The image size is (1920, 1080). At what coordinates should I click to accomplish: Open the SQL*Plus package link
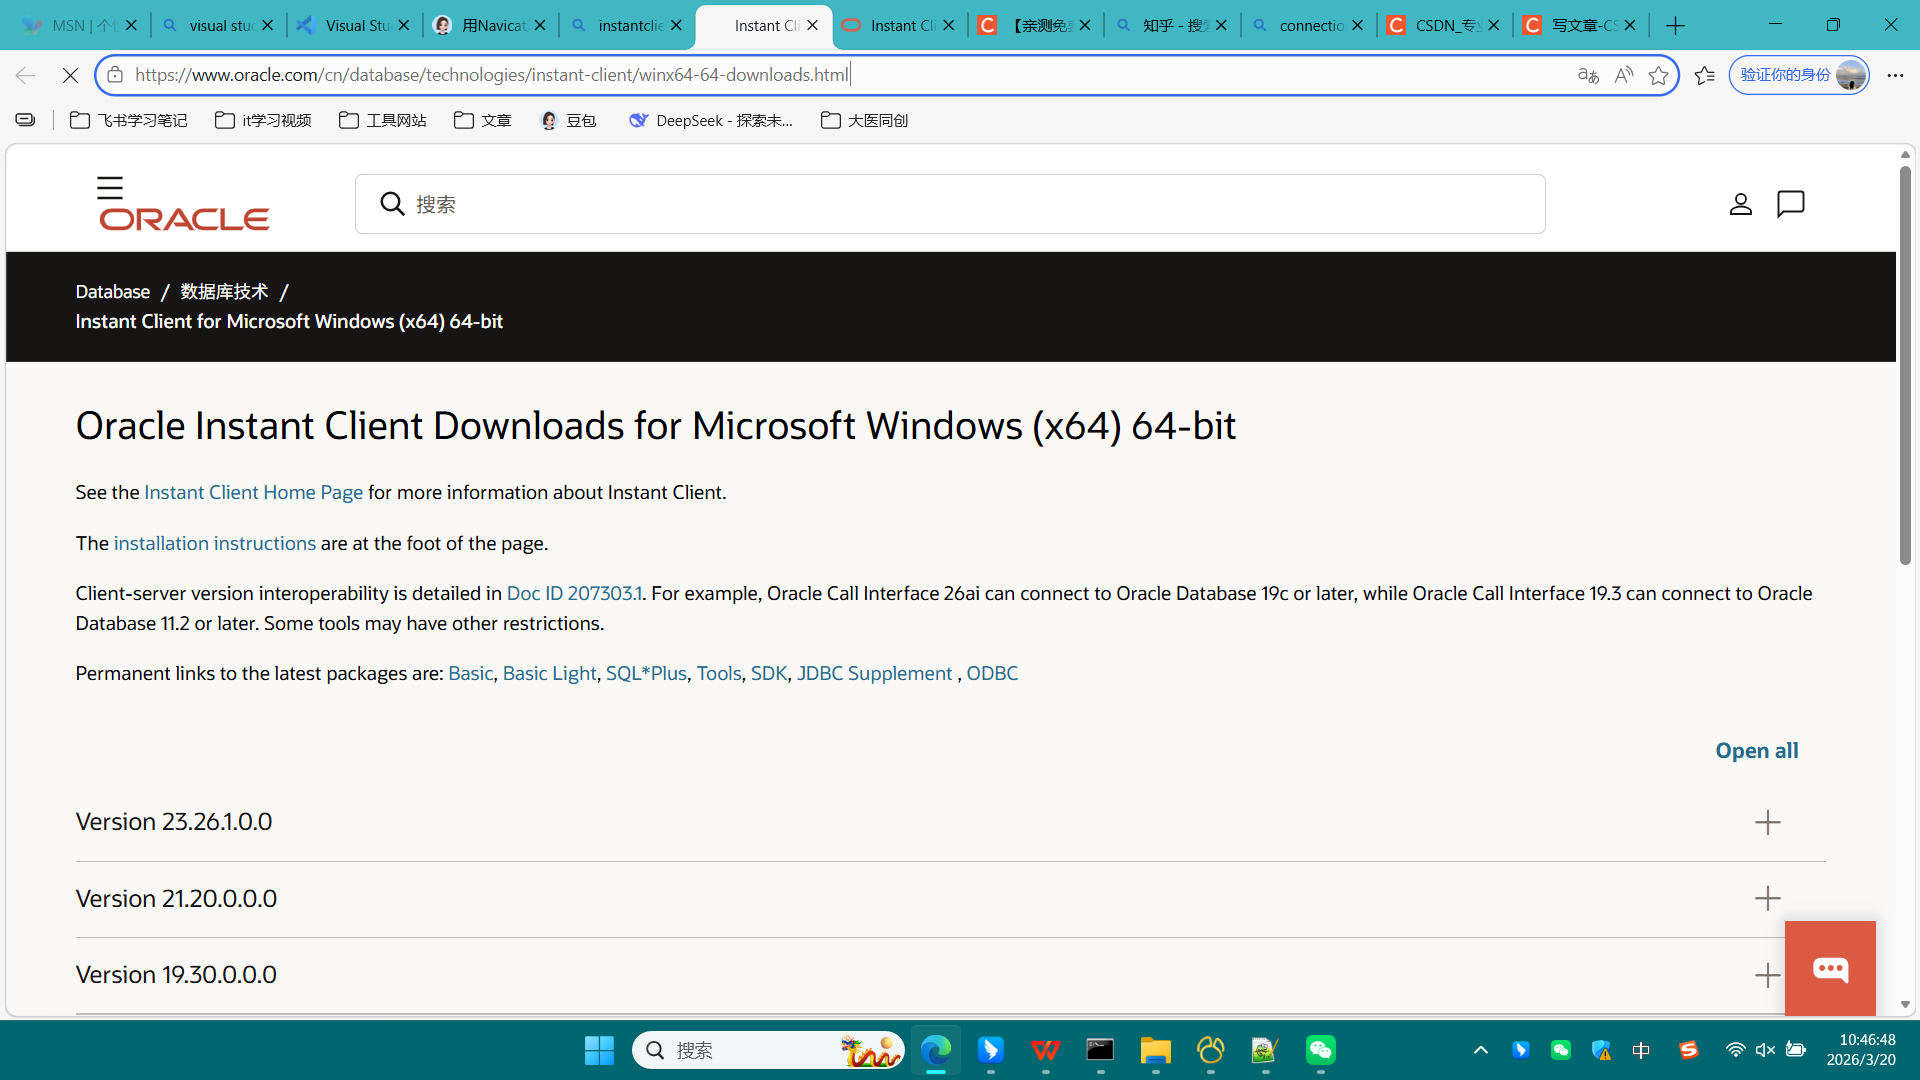646,673
